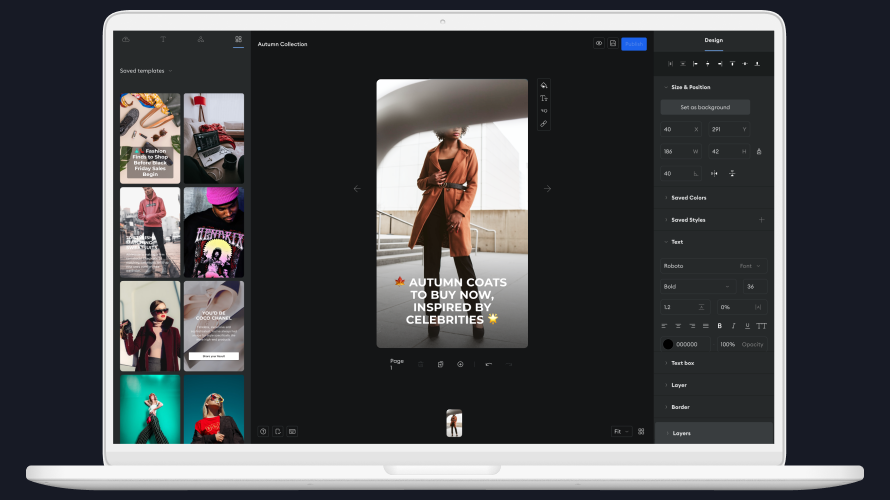Click the paint bucket fill icon
This screenshot has height=500, width=890.
click(544, 85)
